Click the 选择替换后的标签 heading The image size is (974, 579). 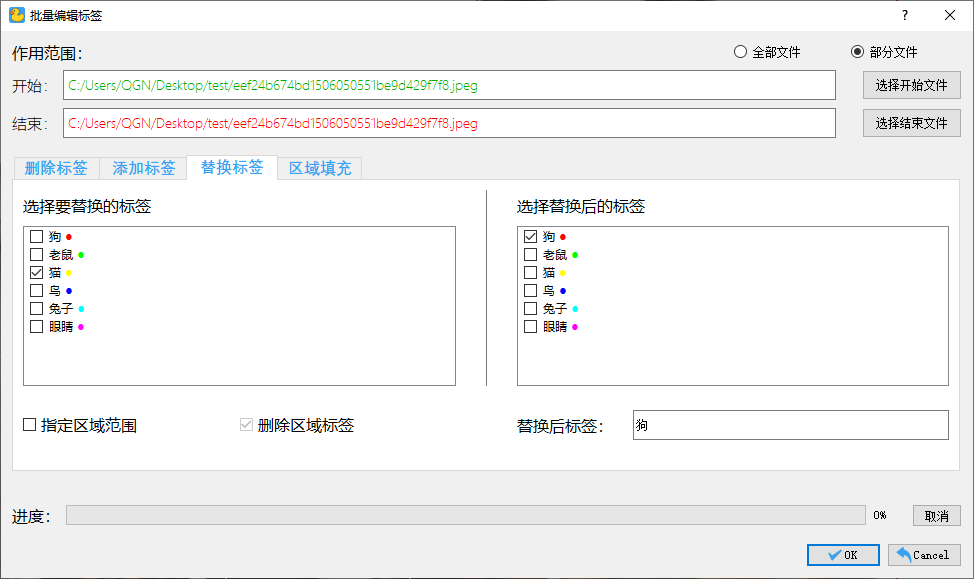coord(581,206)
